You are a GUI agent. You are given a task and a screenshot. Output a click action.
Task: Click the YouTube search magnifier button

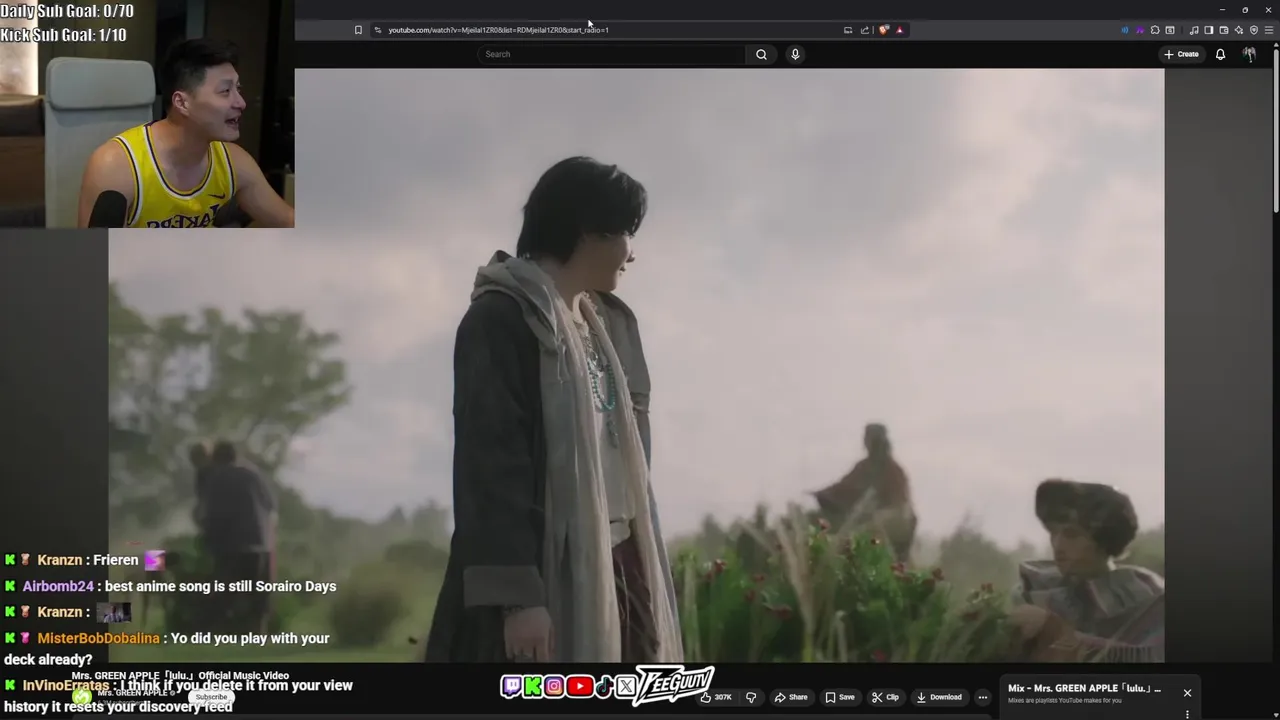[x=761, y=54]
